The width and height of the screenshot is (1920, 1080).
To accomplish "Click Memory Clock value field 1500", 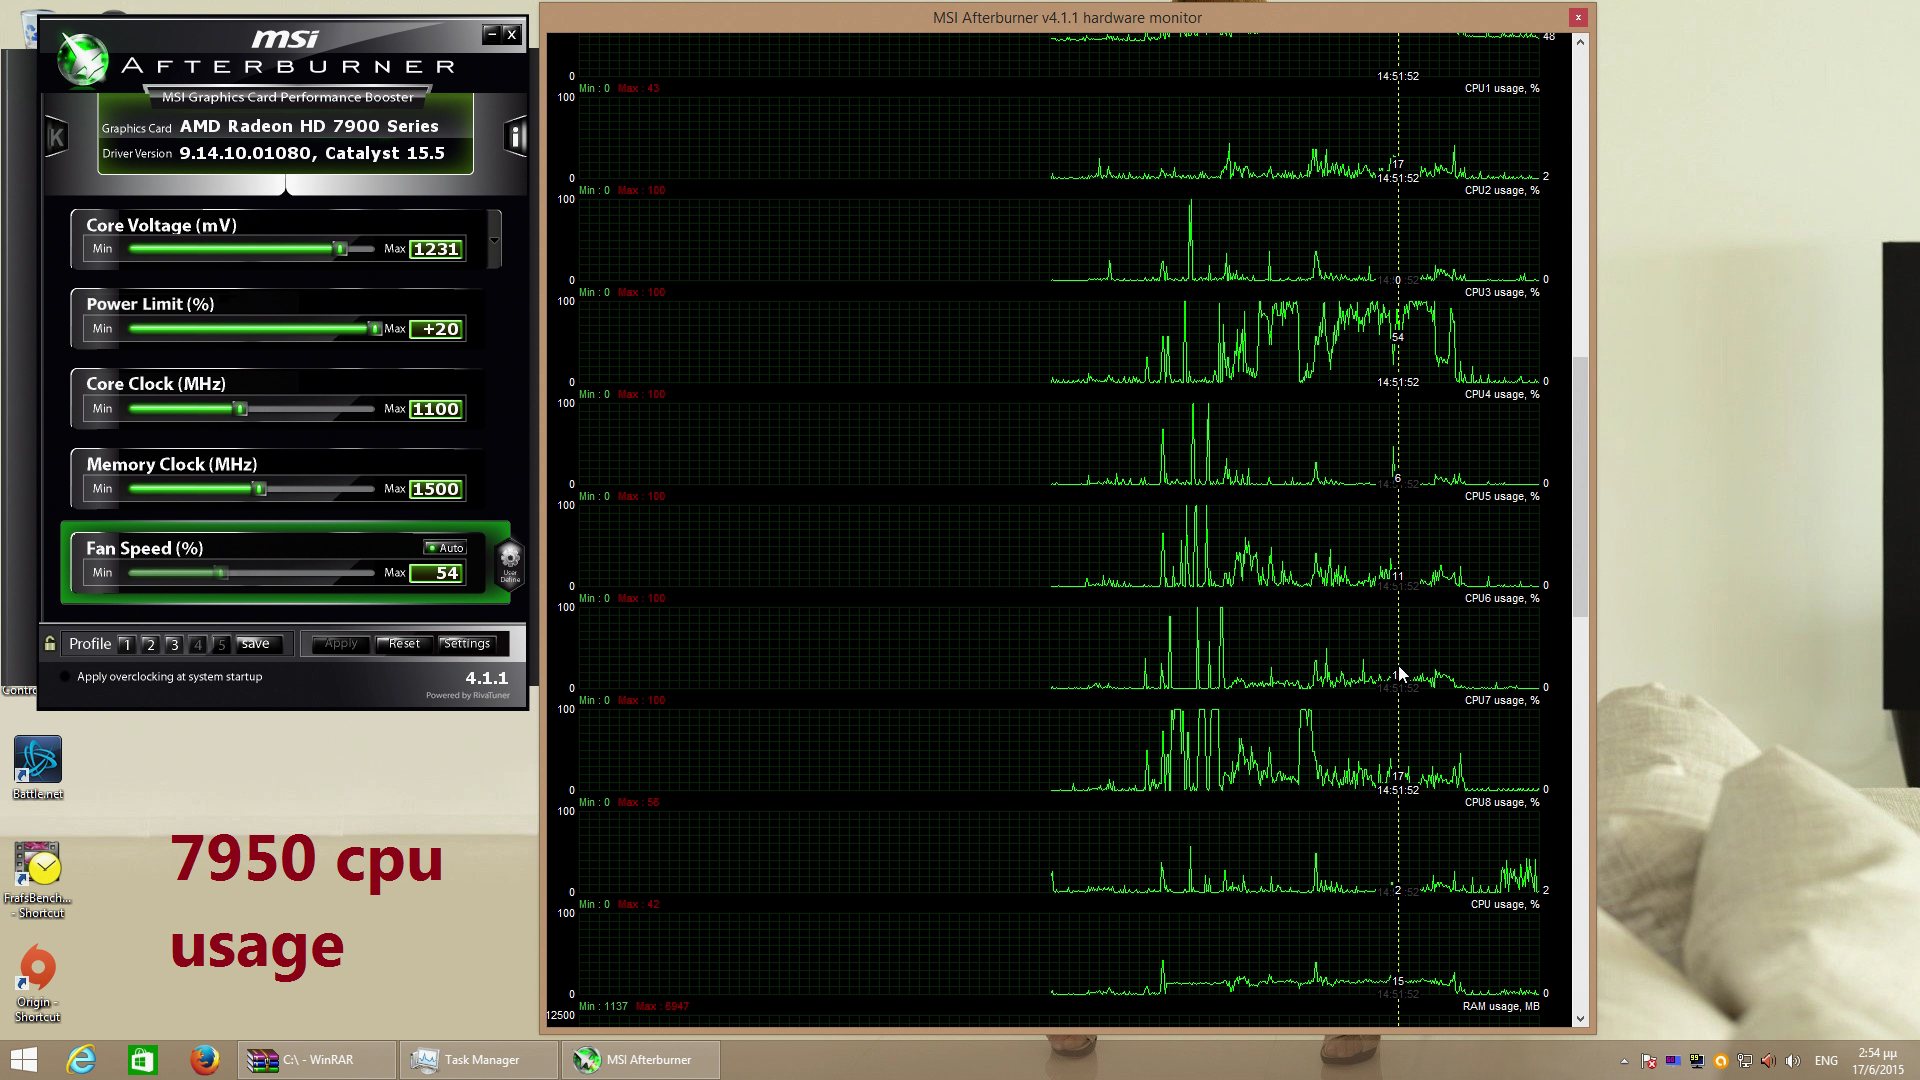I will click(436, 489).
